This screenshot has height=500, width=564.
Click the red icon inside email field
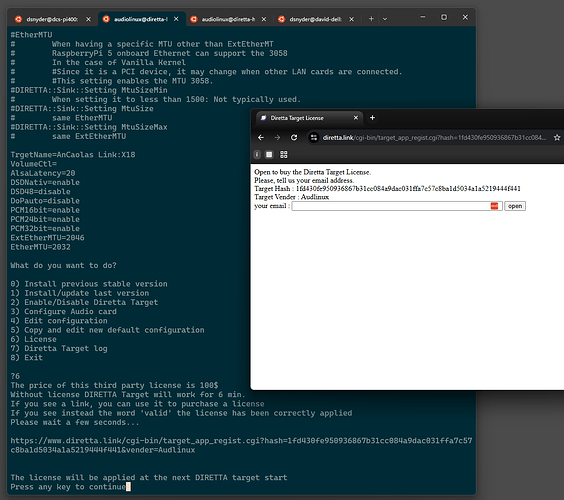(x=494, y=206)
